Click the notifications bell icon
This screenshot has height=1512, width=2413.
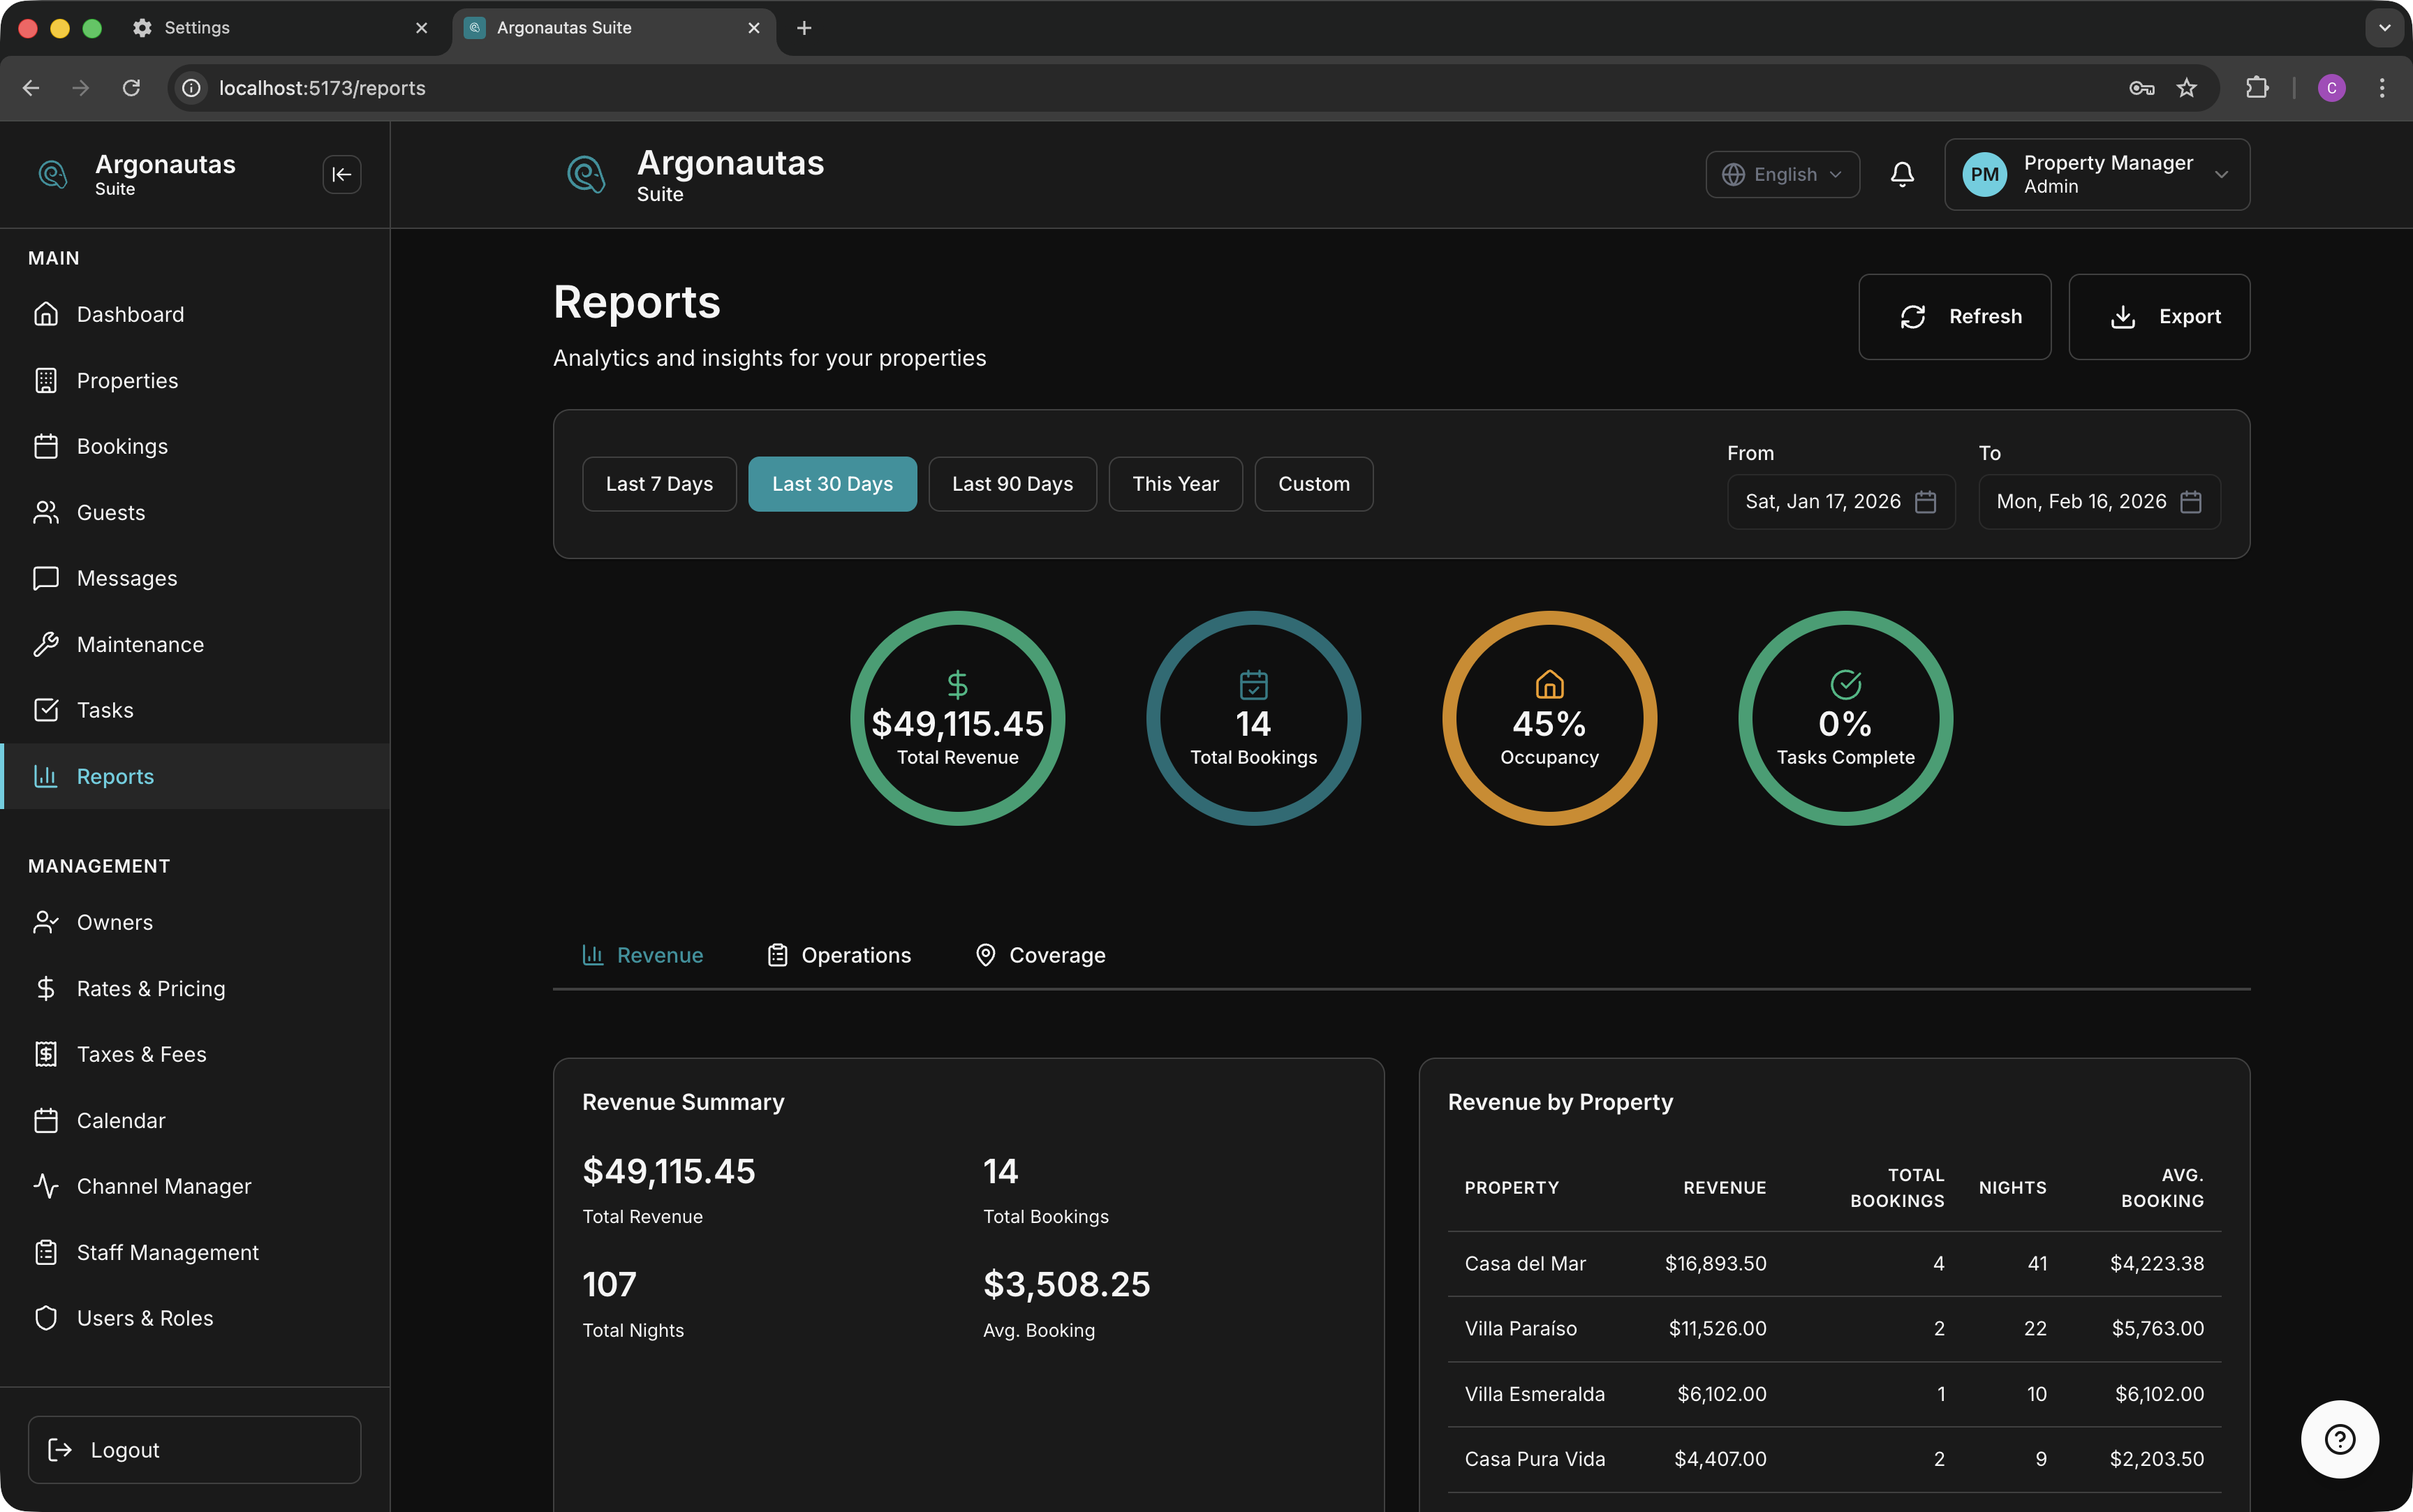coord(1902,175)
